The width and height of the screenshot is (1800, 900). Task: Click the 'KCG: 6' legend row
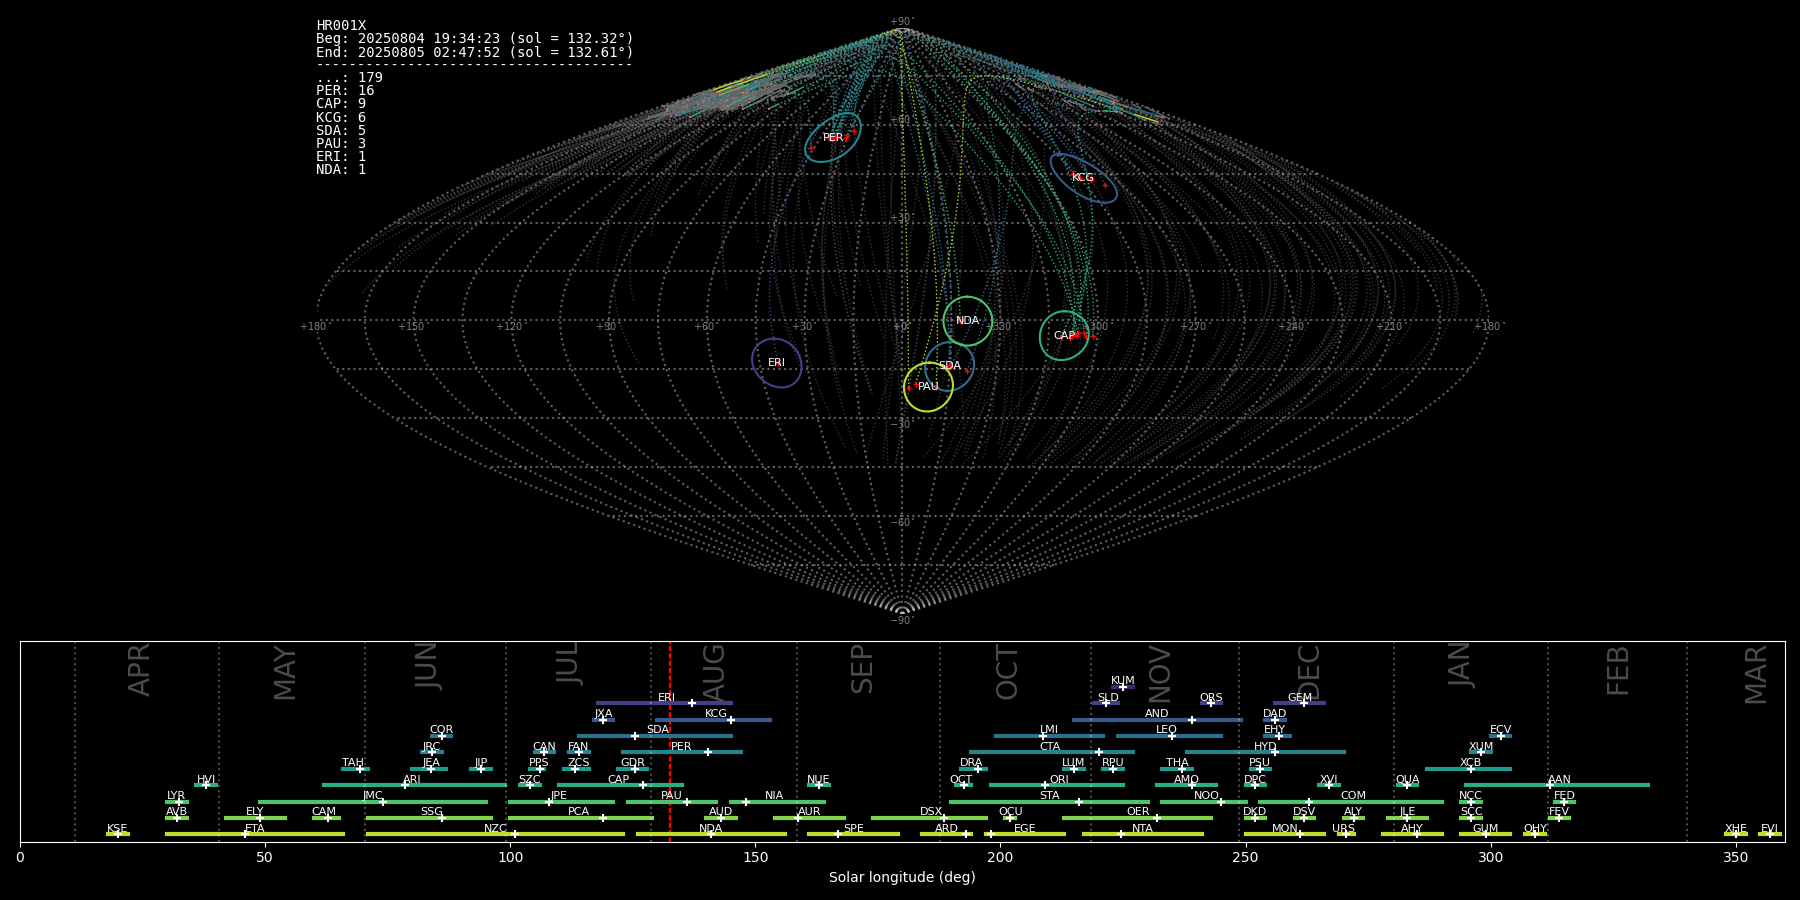(341, 118)
